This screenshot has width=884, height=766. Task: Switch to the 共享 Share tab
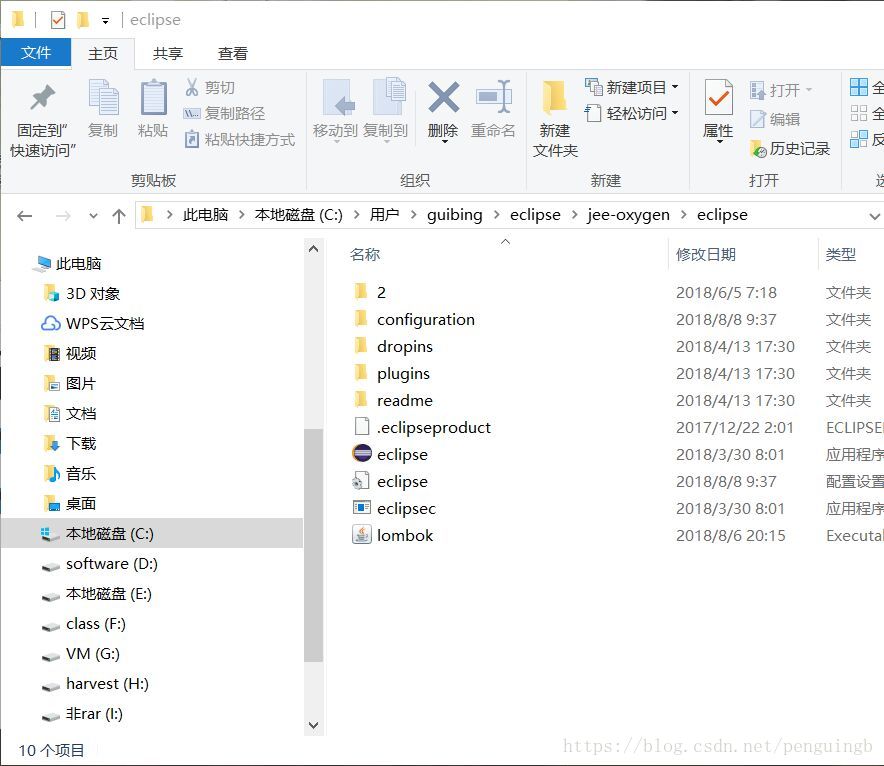pos(168,54)
